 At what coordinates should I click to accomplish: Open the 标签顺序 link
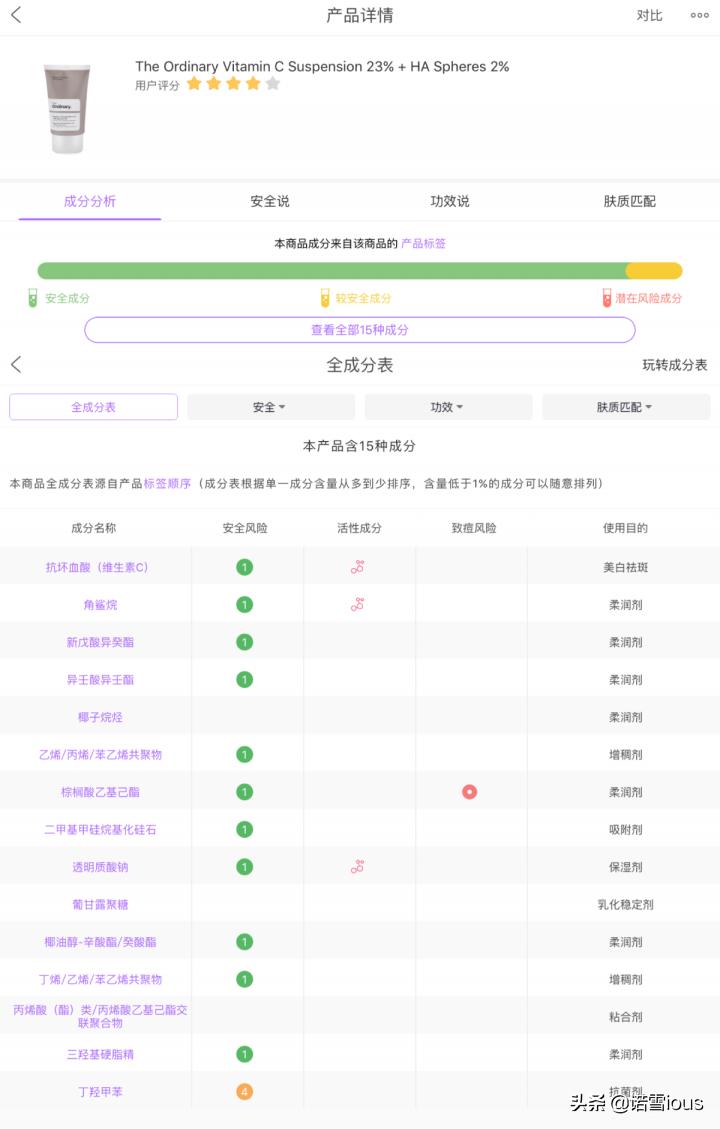click(x=167, y=484)
